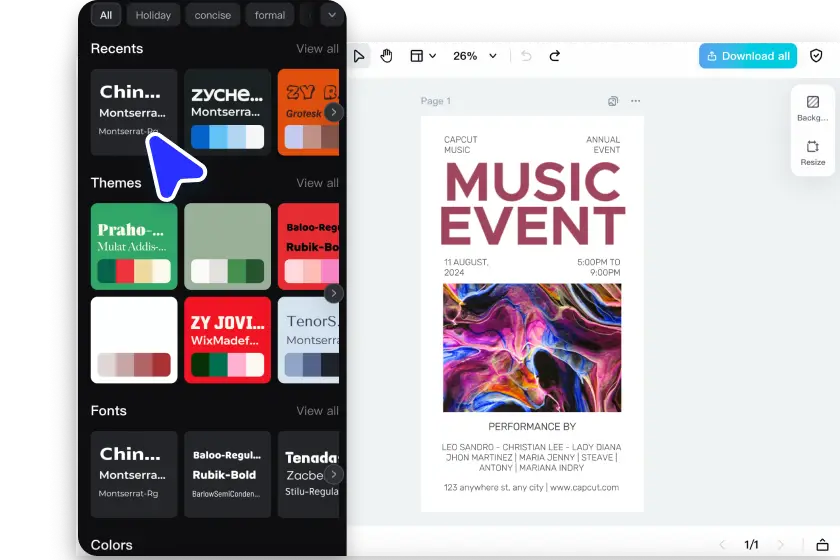840x560 pixels.
Task: Select the 5:00PM TO 9:00PM text
Action: (x=598, y=267)
